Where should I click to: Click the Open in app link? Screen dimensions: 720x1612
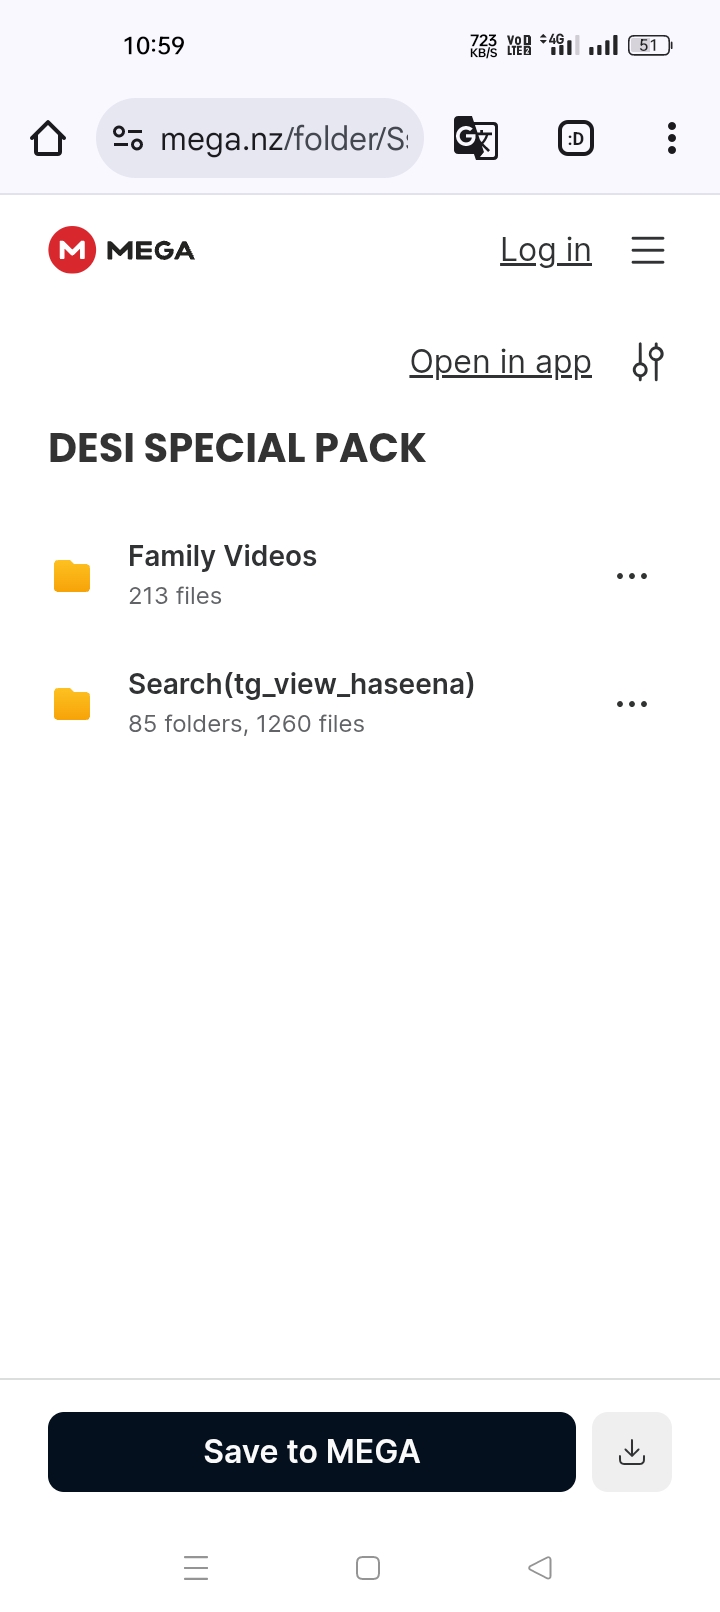(x=501, y=362)
